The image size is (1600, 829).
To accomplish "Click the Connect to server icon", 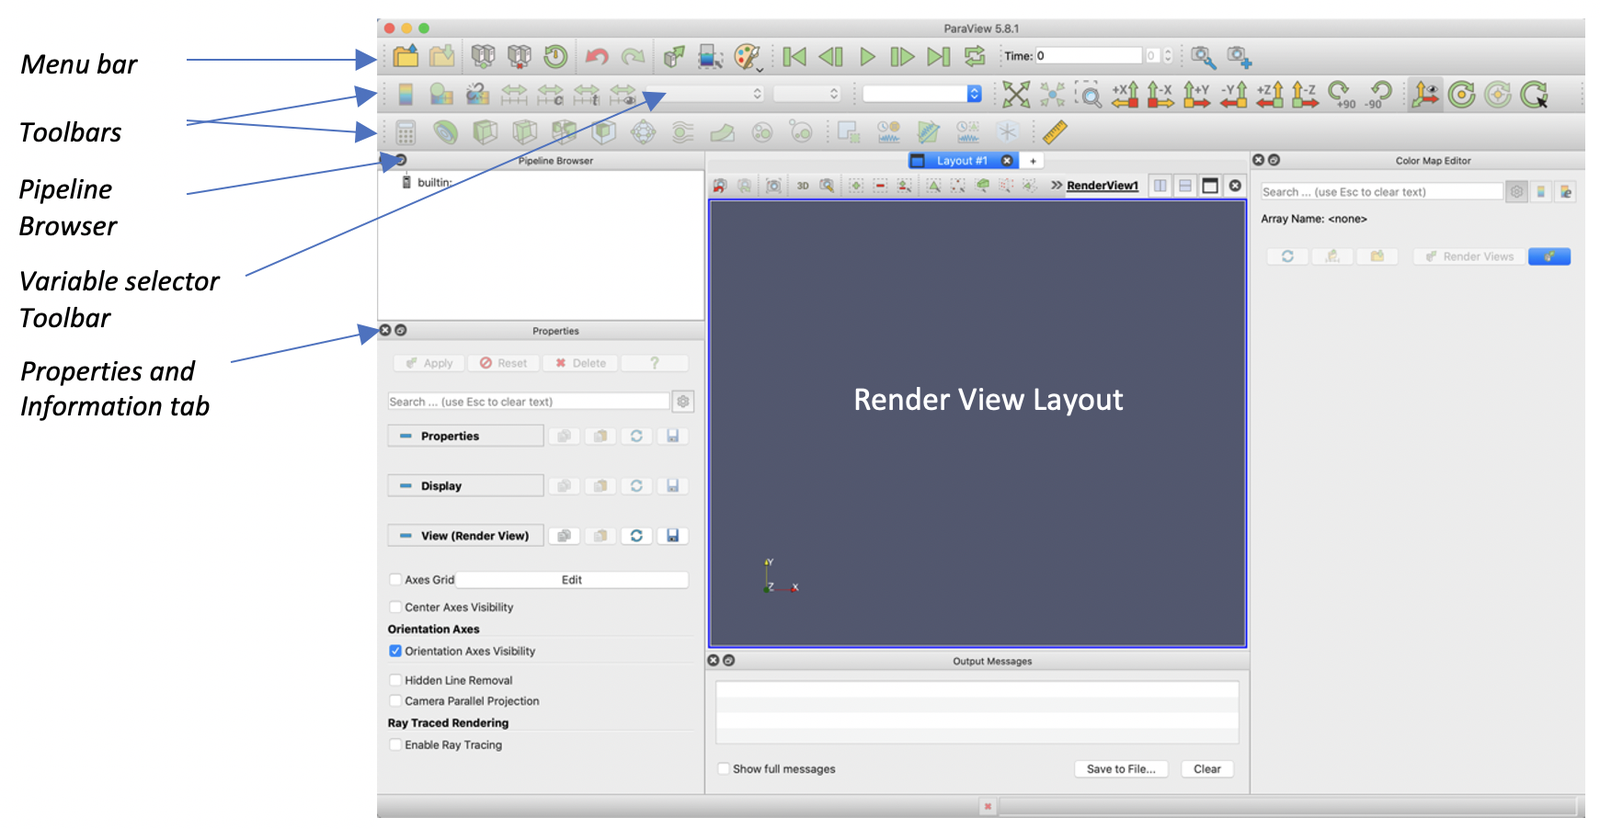I will 482,56.
